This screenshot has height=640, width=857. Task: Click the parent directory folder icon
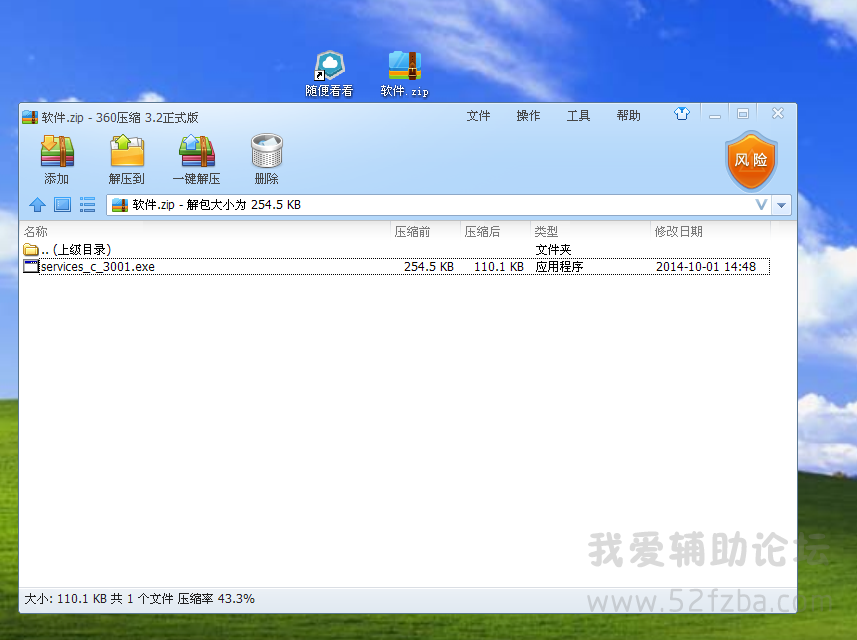(31, 250)
